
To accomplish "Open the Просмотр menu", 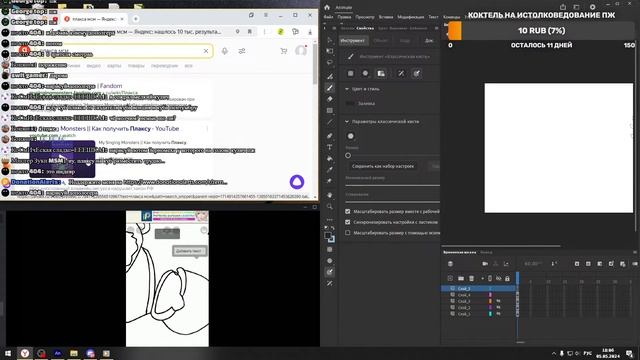I will 365,17.
